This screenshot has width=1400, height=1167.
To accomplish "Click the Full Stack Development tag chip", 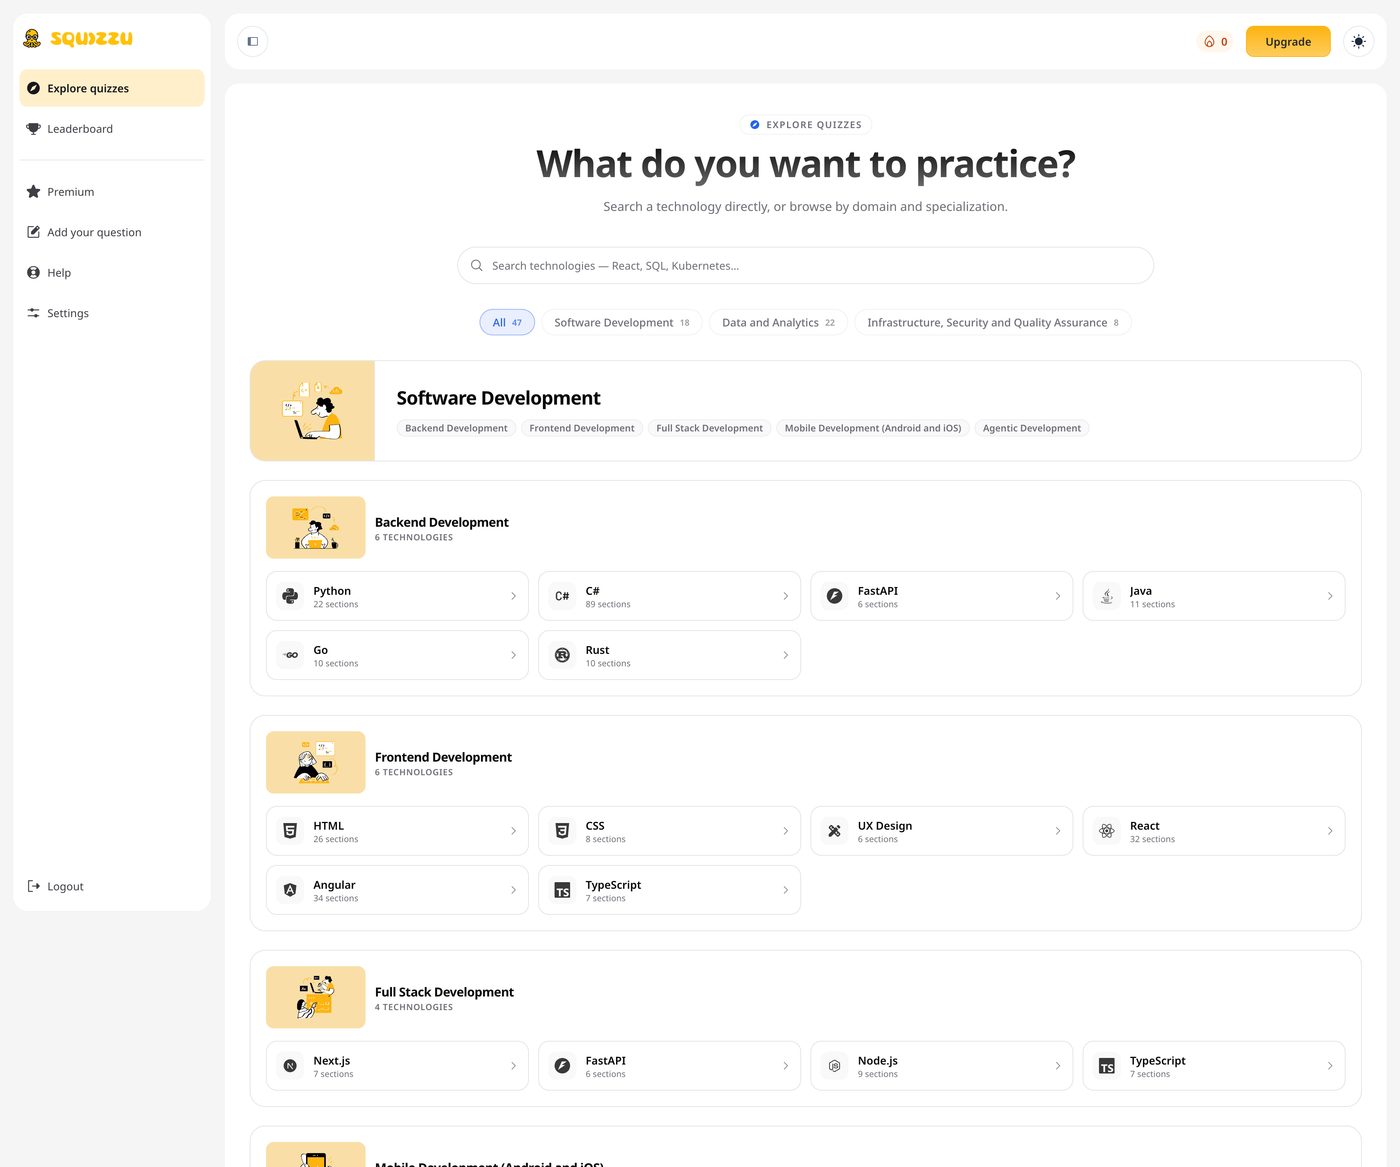I will [709, 428].
